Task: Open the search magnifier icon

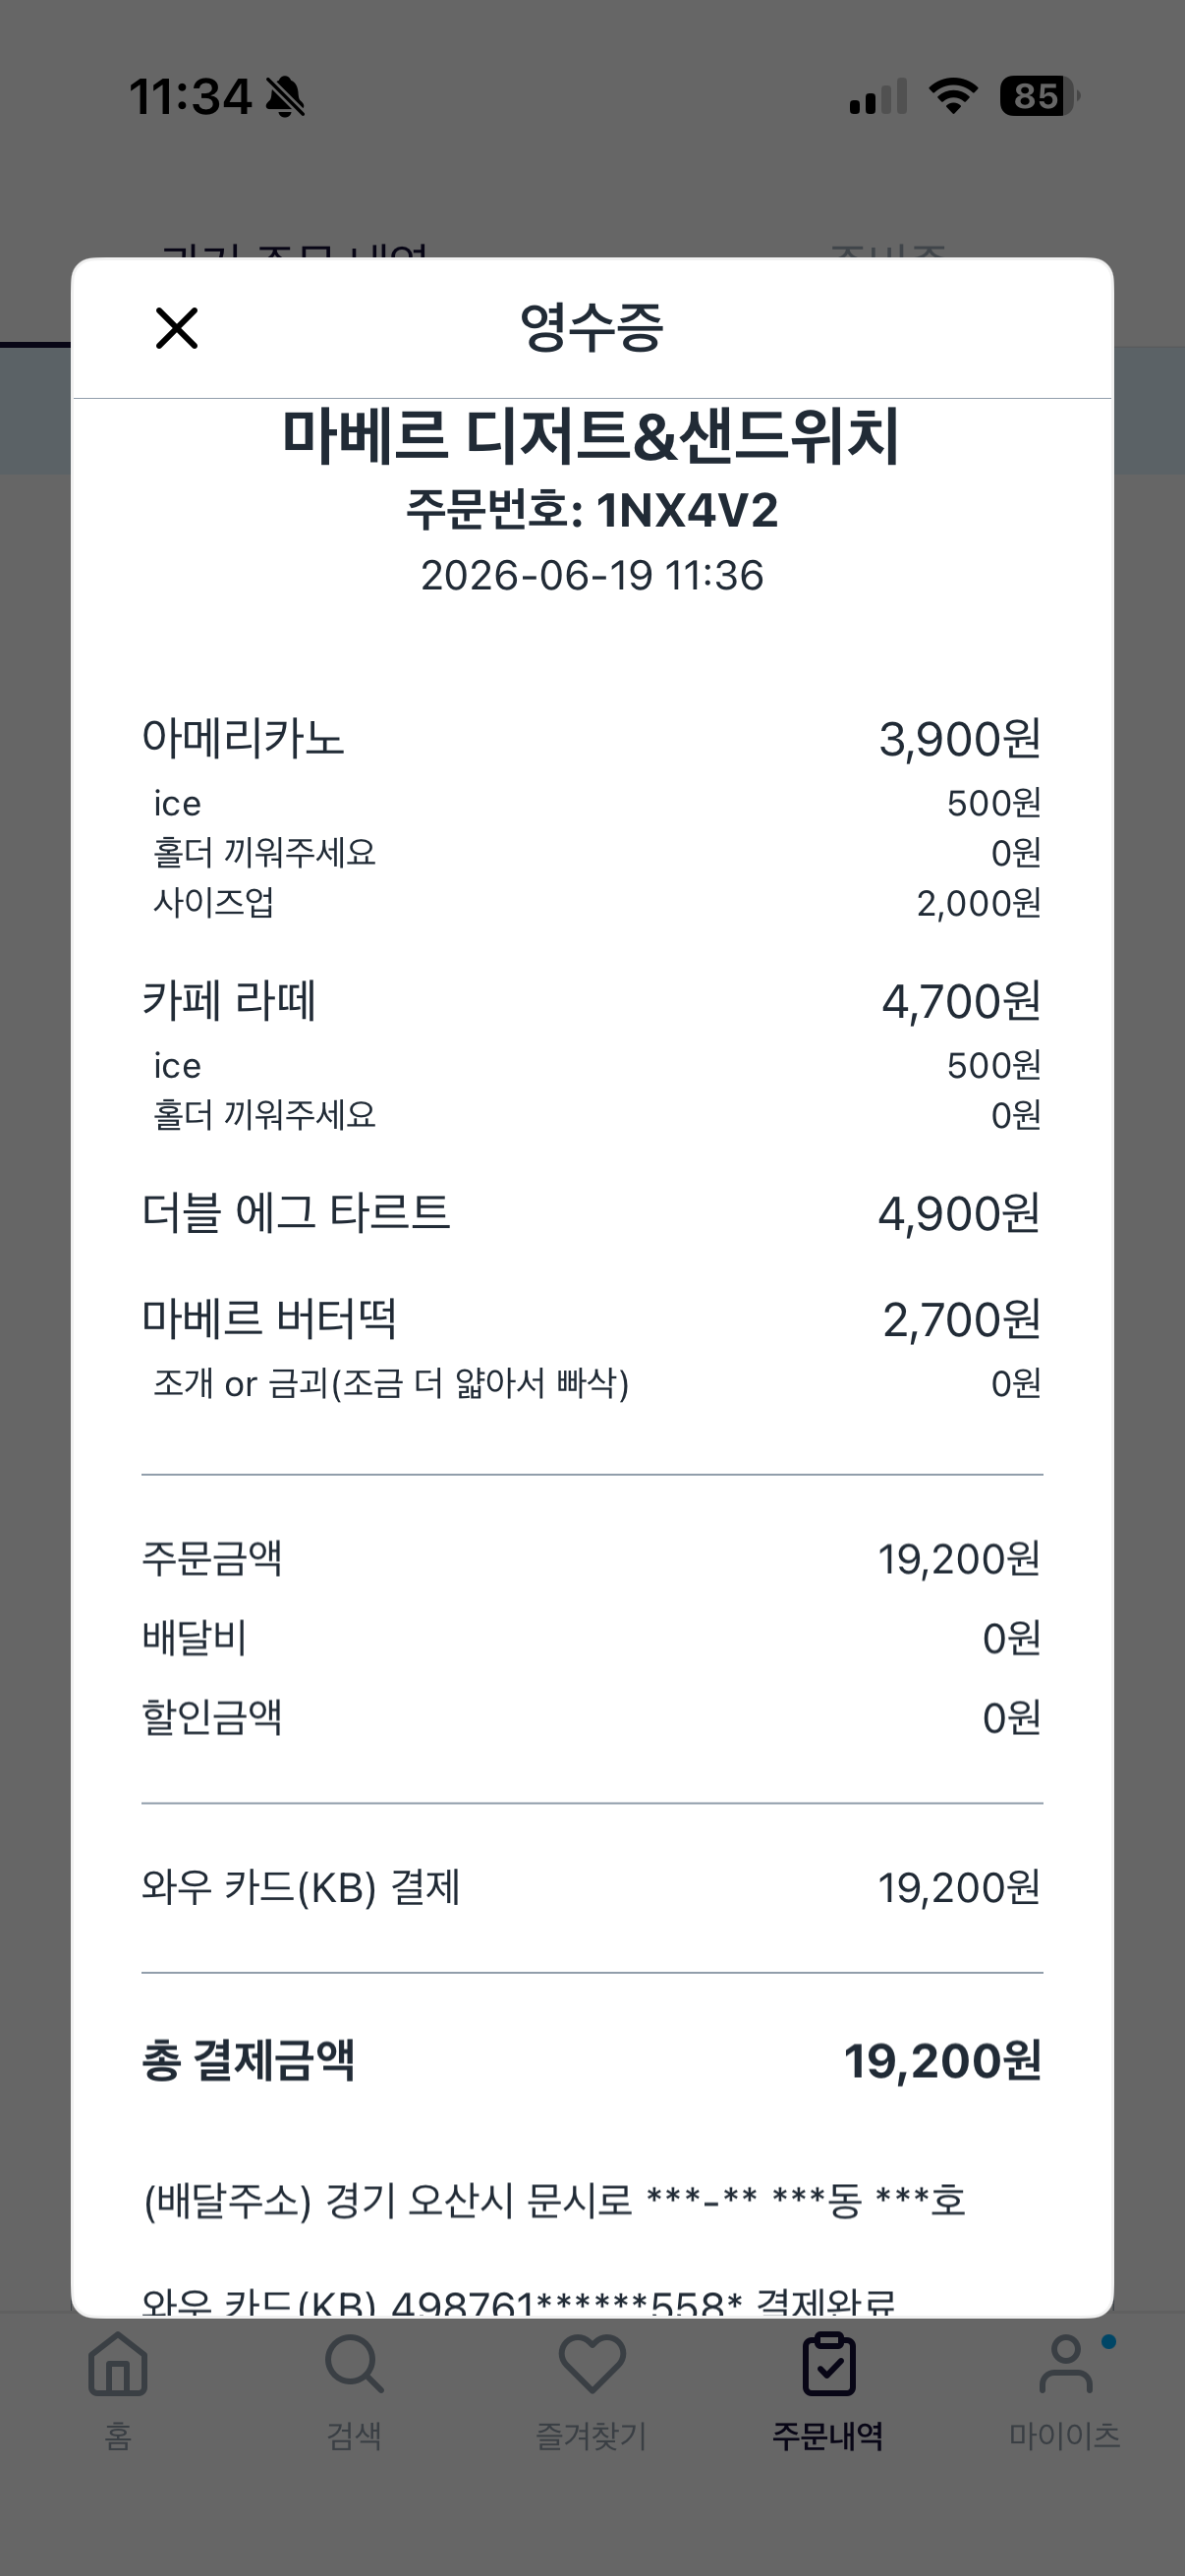Action: tap(354, 2364)
